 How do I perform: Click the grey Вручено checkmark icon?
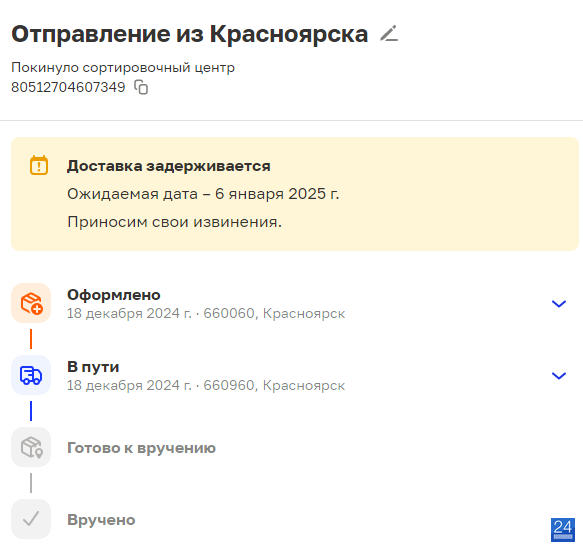coord(31,519)
